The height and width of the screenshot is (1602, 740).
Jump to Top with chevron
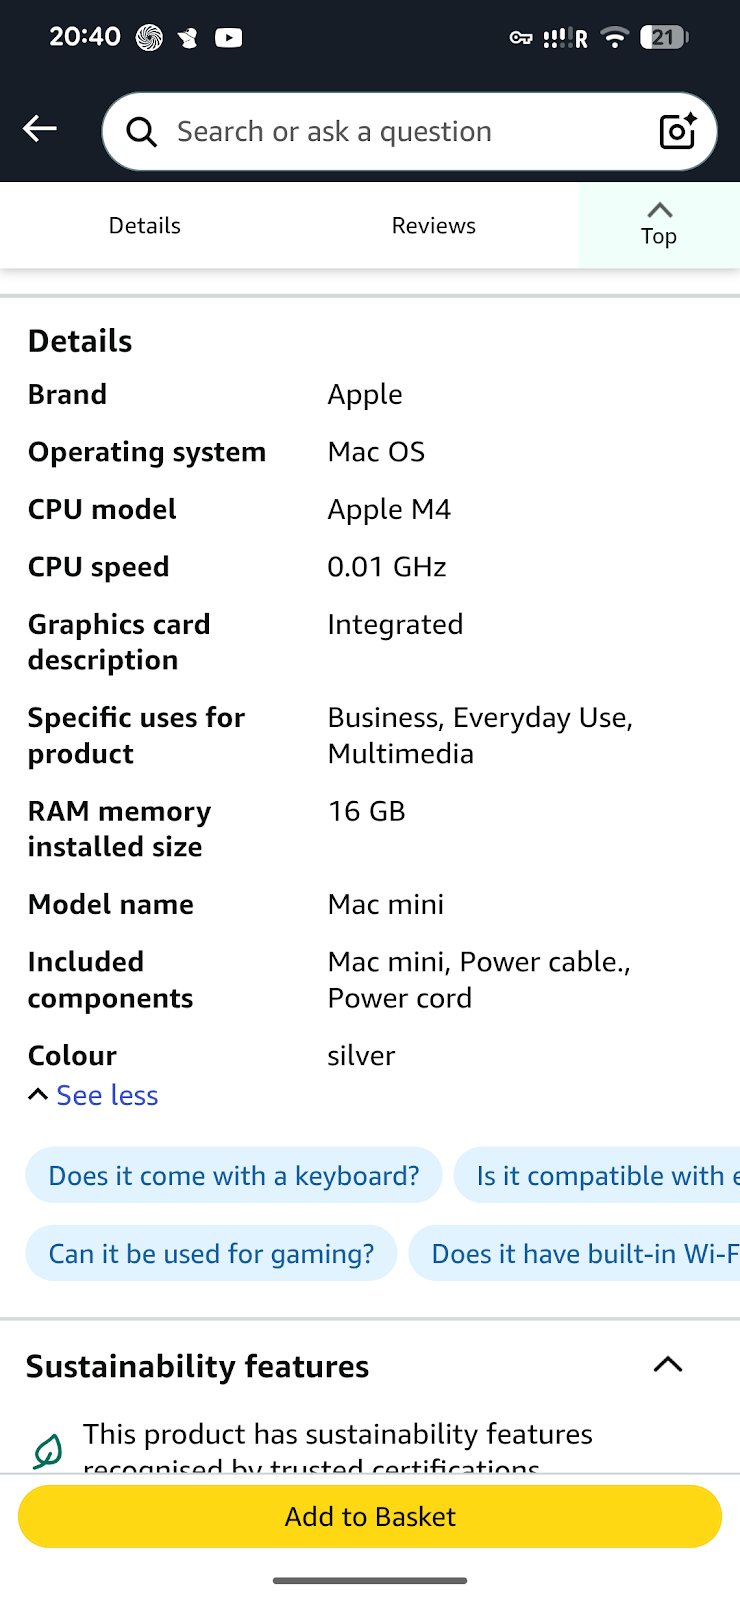[659, 225]
